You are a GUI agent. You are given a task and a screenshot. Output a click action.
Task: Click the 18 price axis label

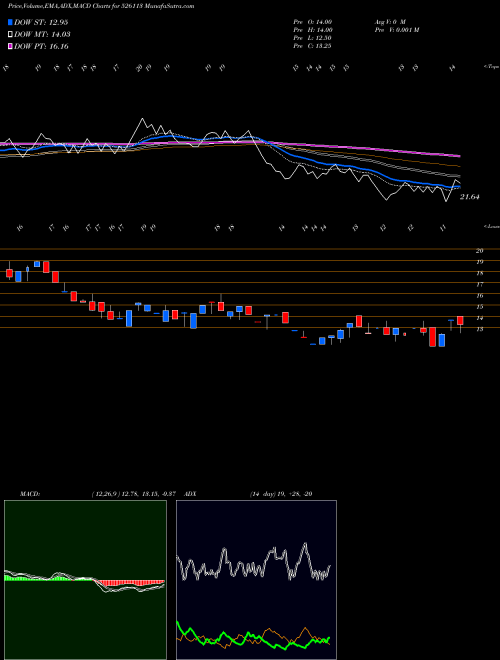click(479, 273)
